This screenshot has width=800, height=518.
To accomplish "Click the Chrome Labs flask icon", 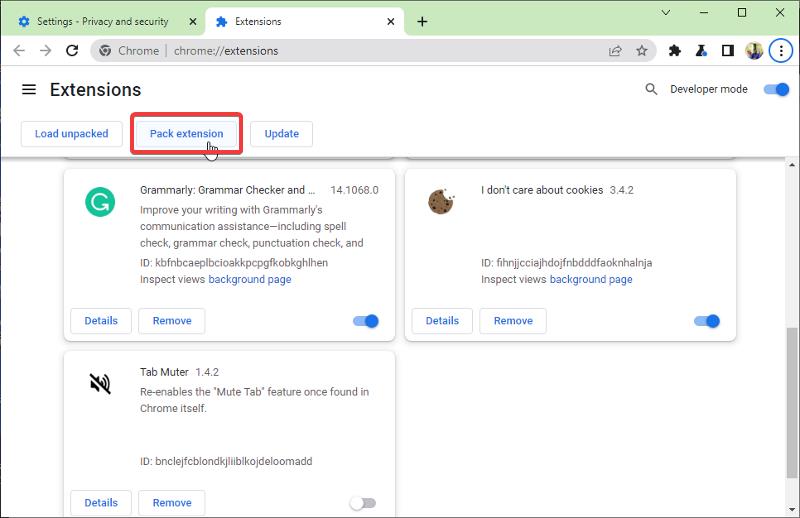I will [702, 51].
